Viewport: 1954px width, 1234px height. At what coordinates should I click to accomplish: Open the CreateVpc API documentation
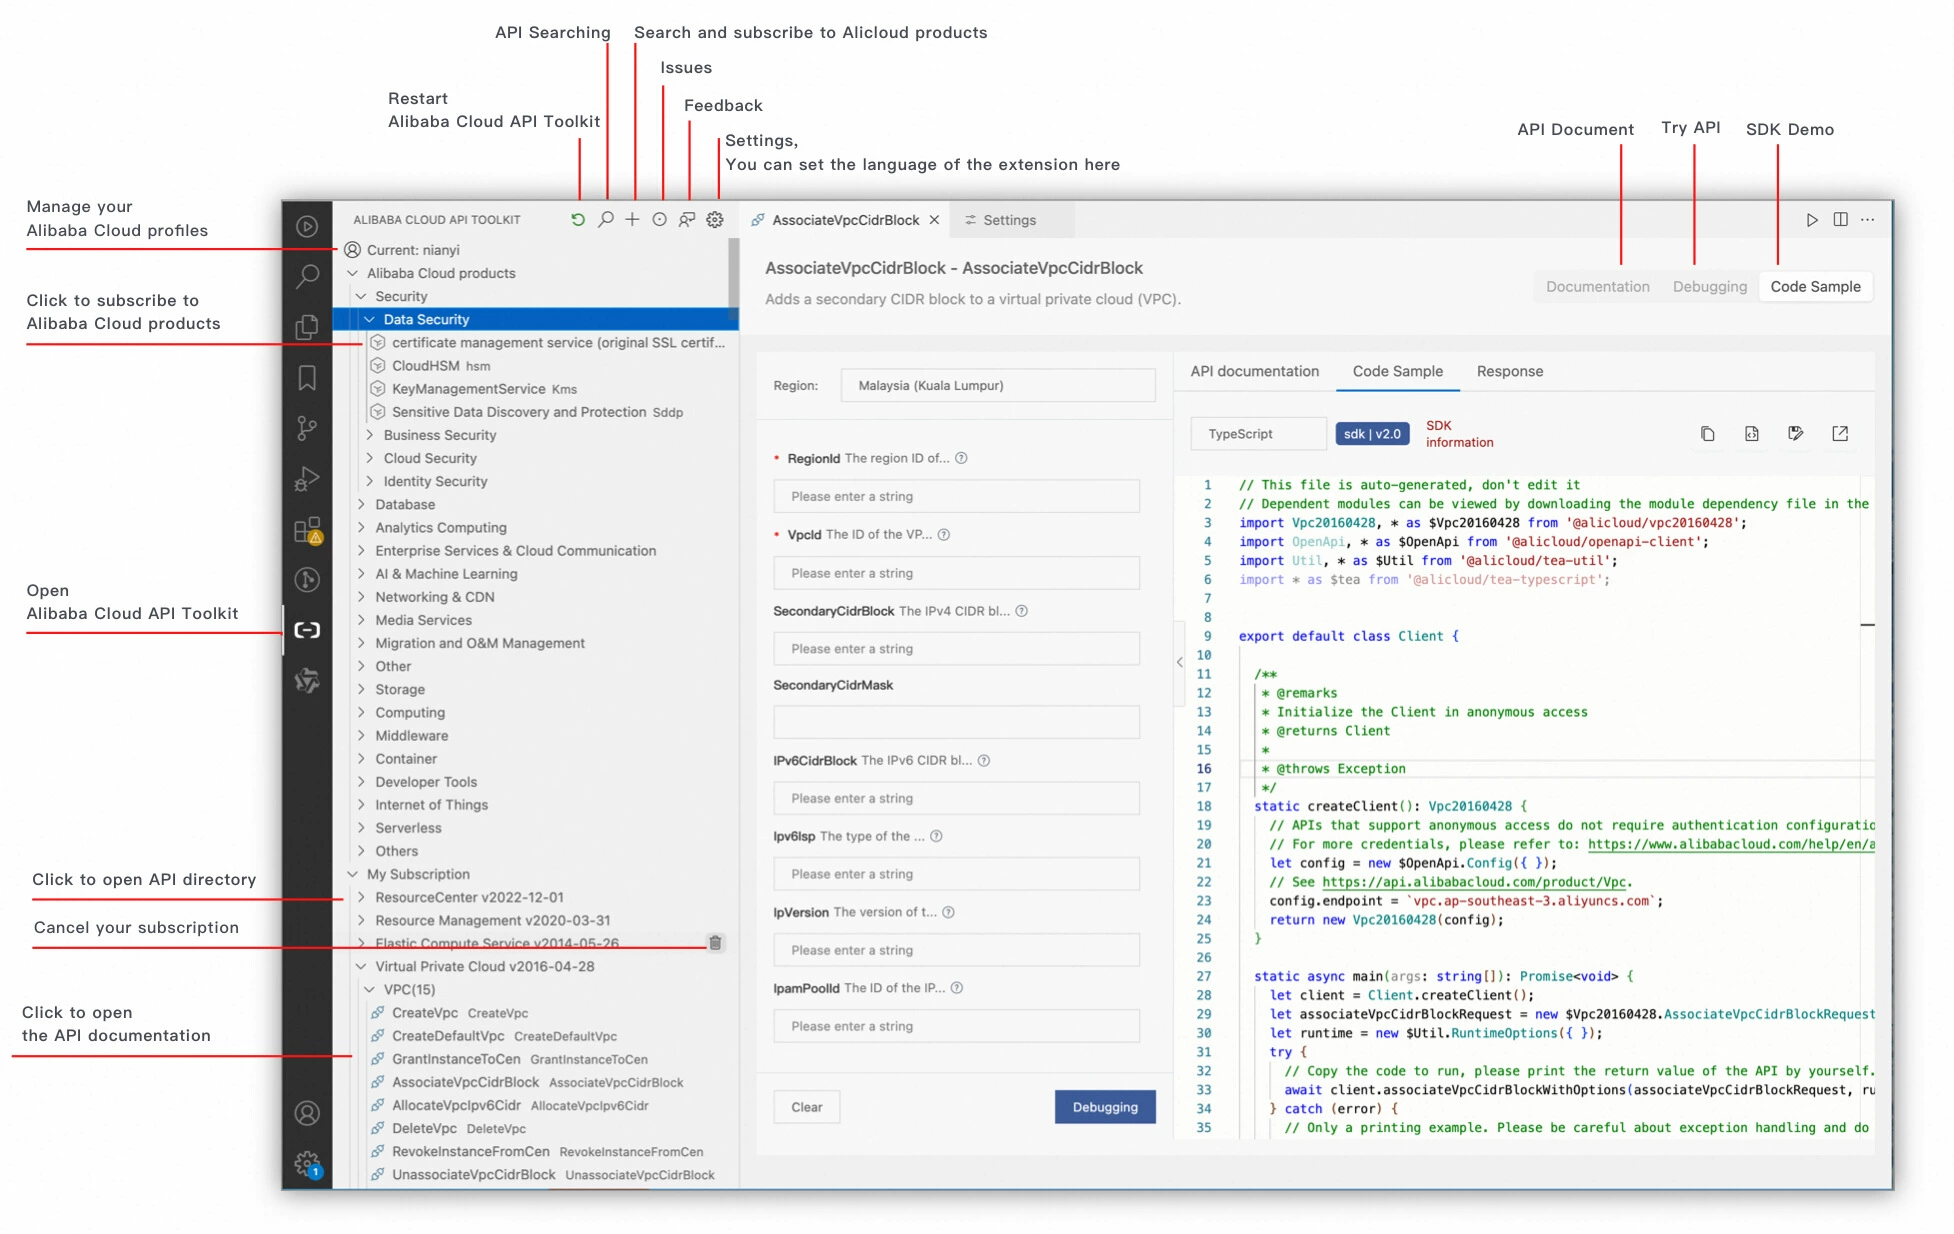click(460, 1013)
